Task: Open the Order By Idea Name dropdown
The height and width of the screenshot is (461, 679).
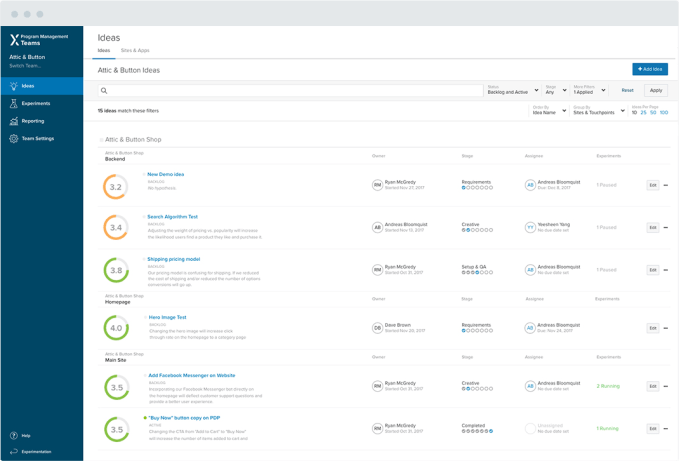Action: [x=549, y=111]
